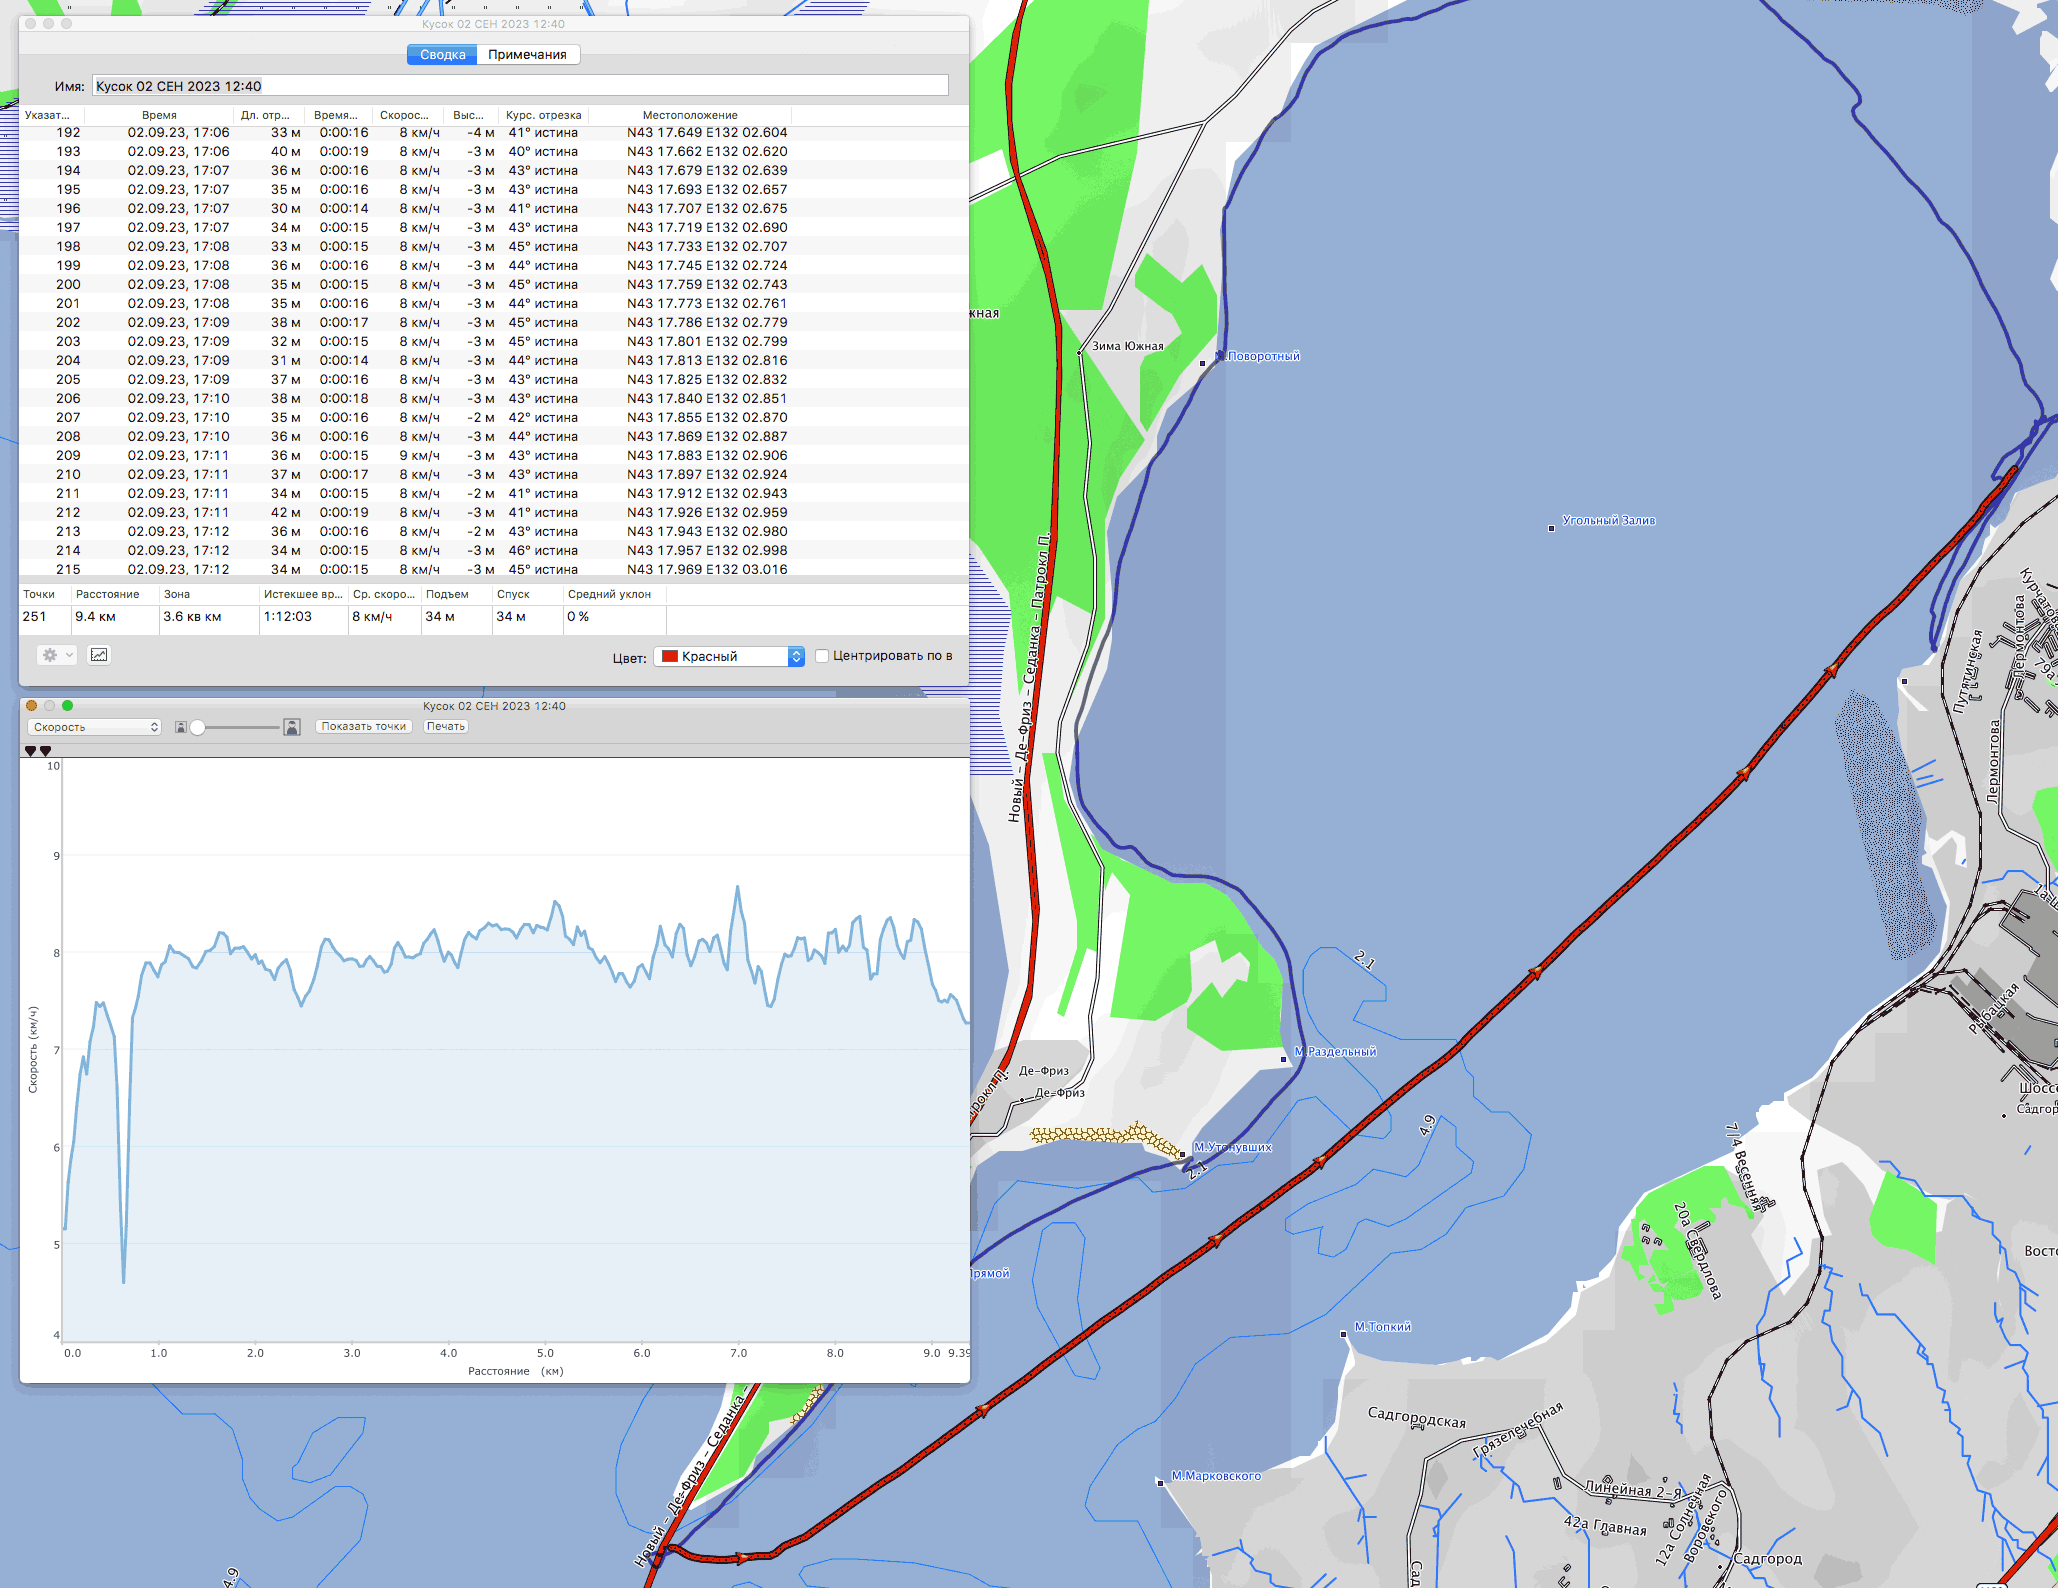This screenshot has width=2058, height=1588.
Task: Click the large zoom-in icon beside the slider
Action: pos(292,727)
